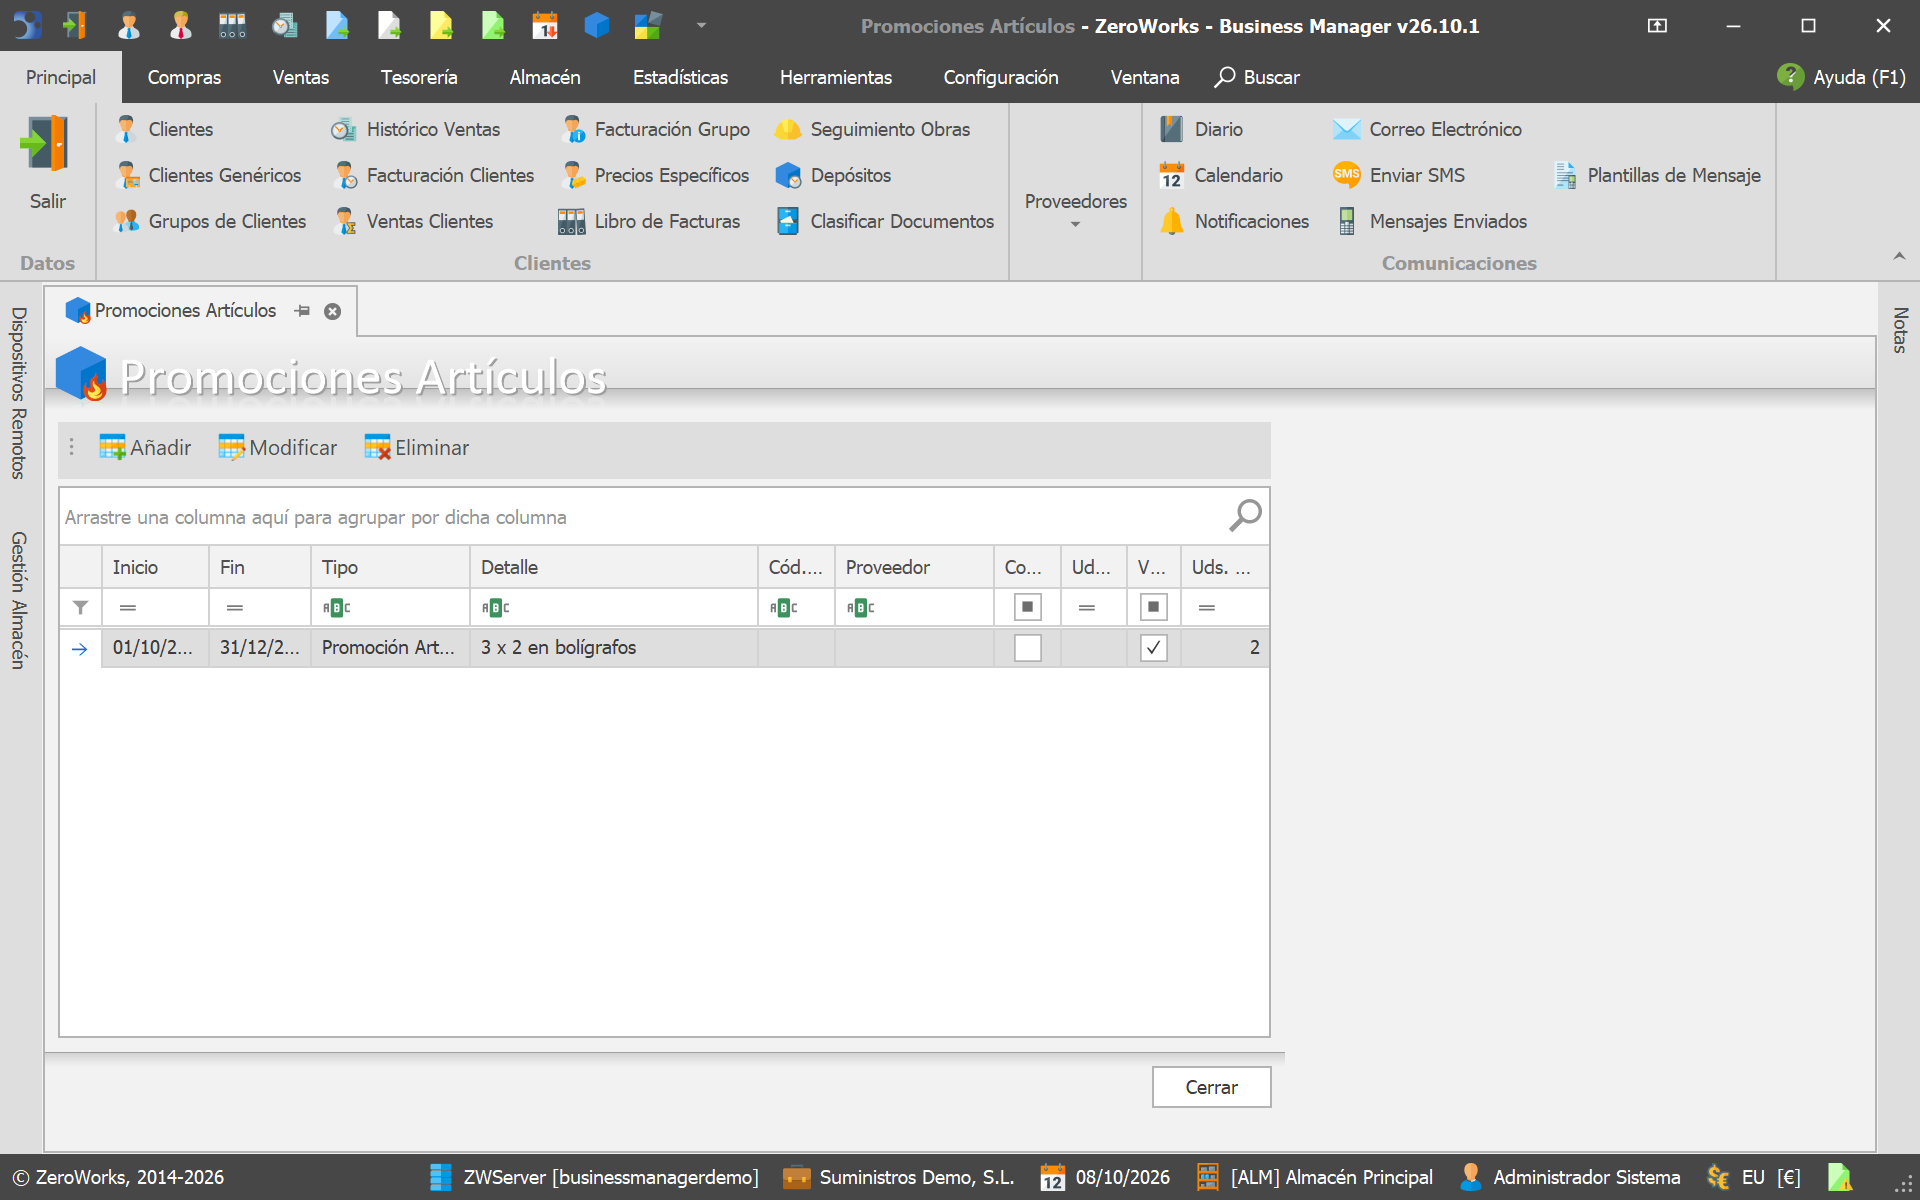Open Plantillas de Mensaje
Viewport: 1920px width, 1200px height.
(x=1657, y=175)
